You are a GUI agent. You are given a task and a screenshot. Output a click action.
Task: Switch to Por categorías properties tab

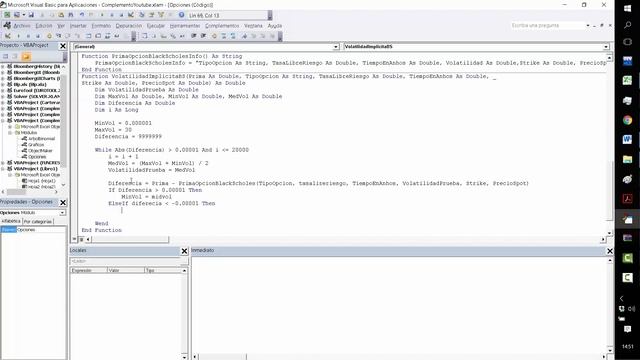click(38, 222)
